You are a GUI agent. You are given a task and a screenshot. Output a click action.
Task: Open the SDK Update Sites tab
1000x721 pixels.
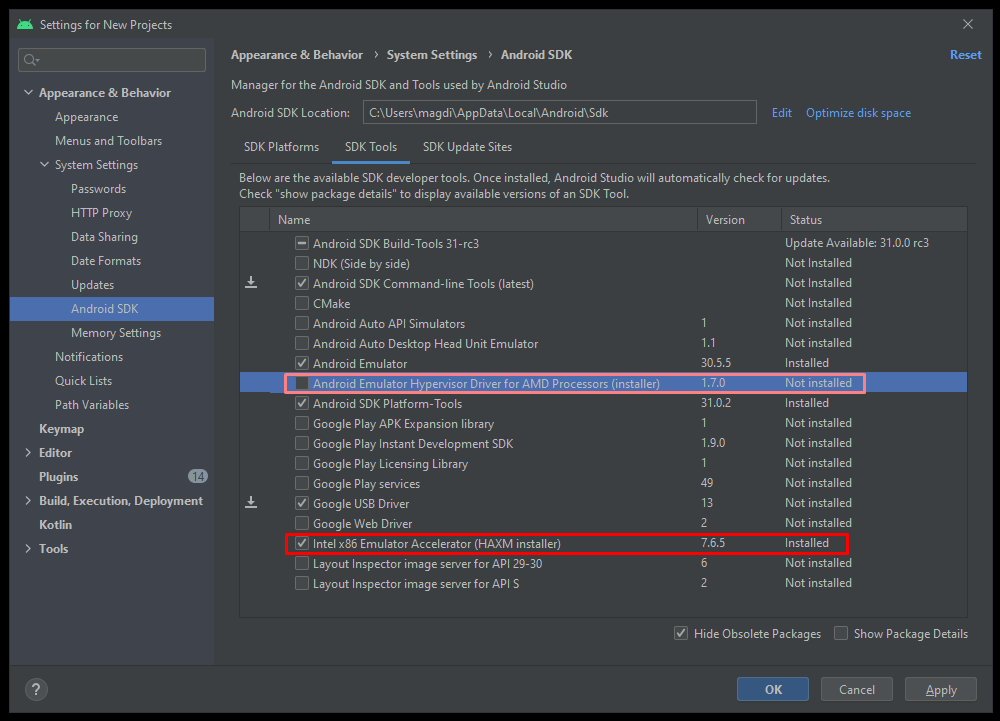point(467,147)
